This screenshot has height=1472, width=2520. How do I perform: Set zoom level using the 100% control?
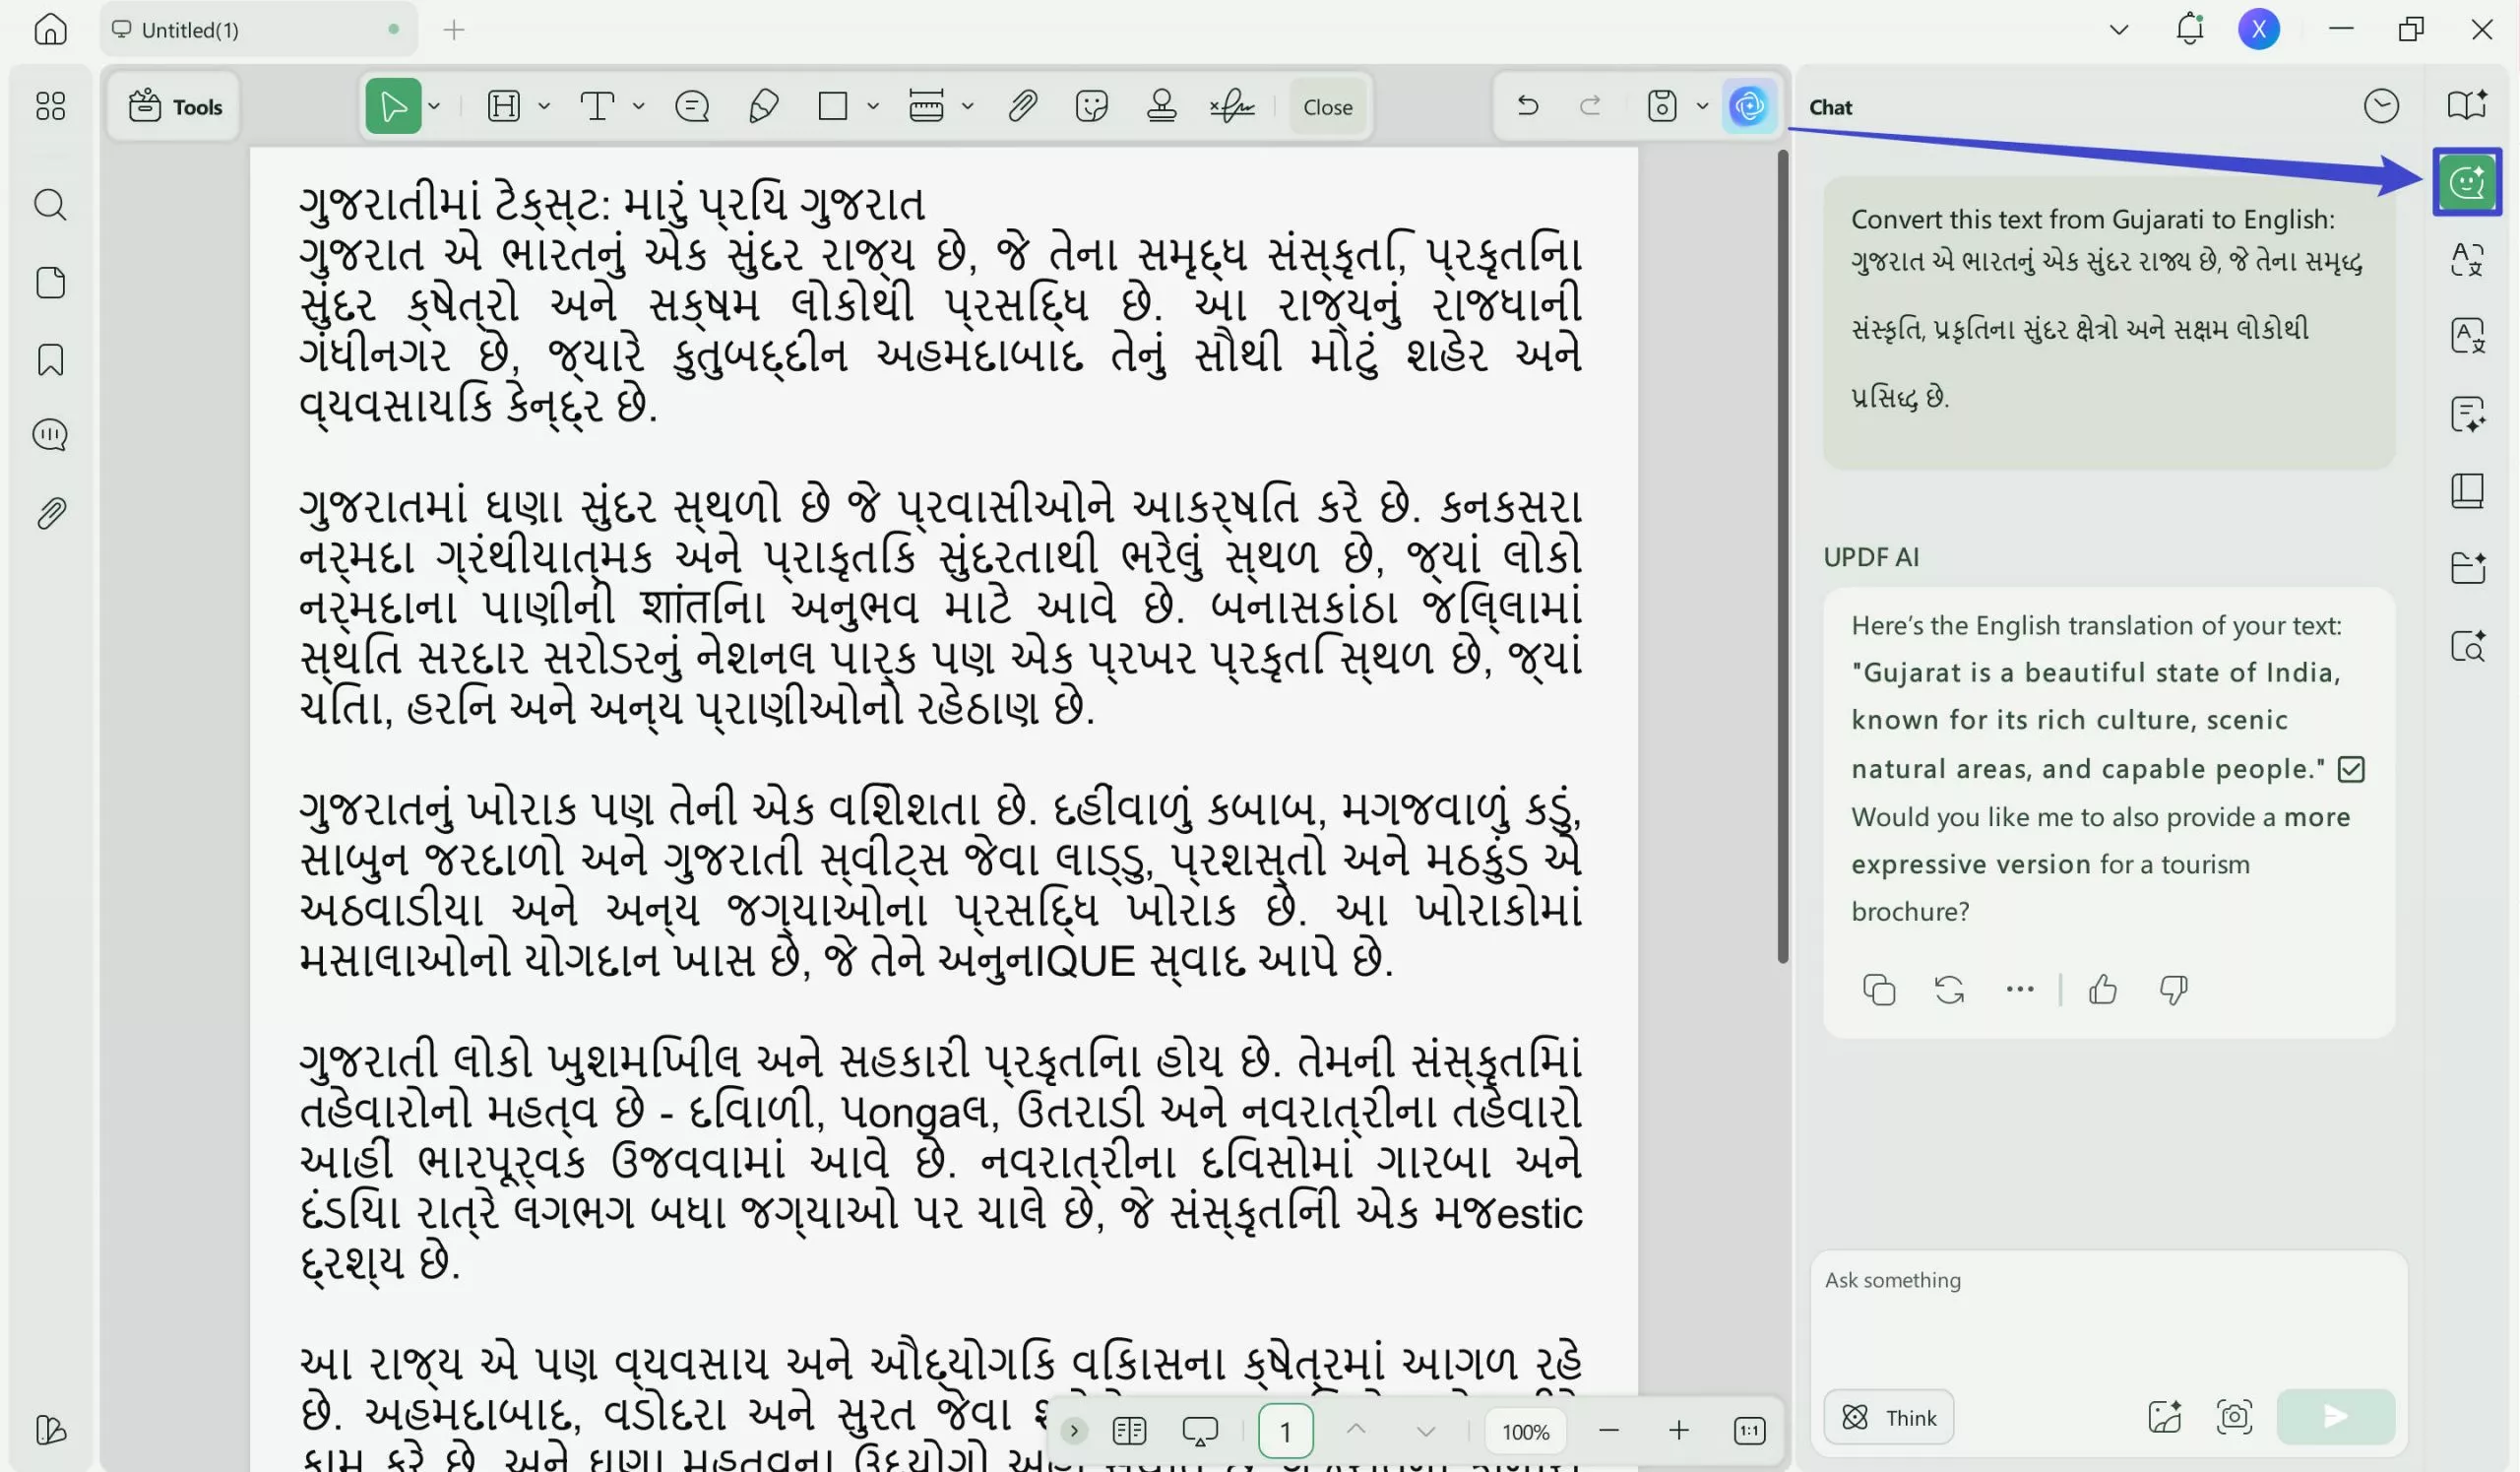coord(1524,1431)
